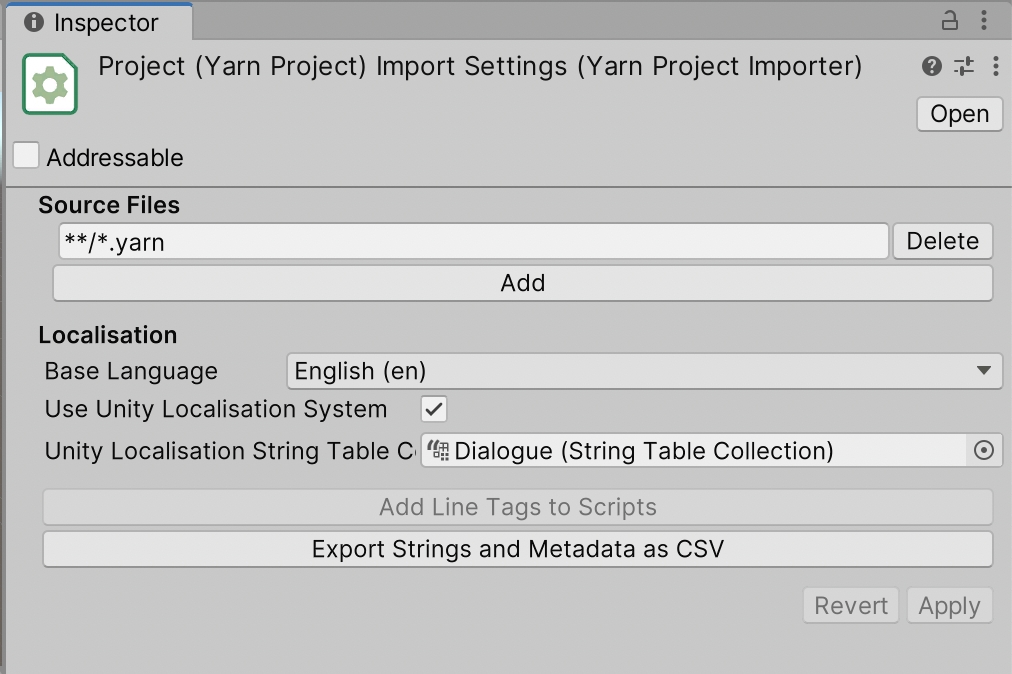Export Strings and Metadata as CSV
The height and width of the screenshot is (674, 1012).
(518, 549)
